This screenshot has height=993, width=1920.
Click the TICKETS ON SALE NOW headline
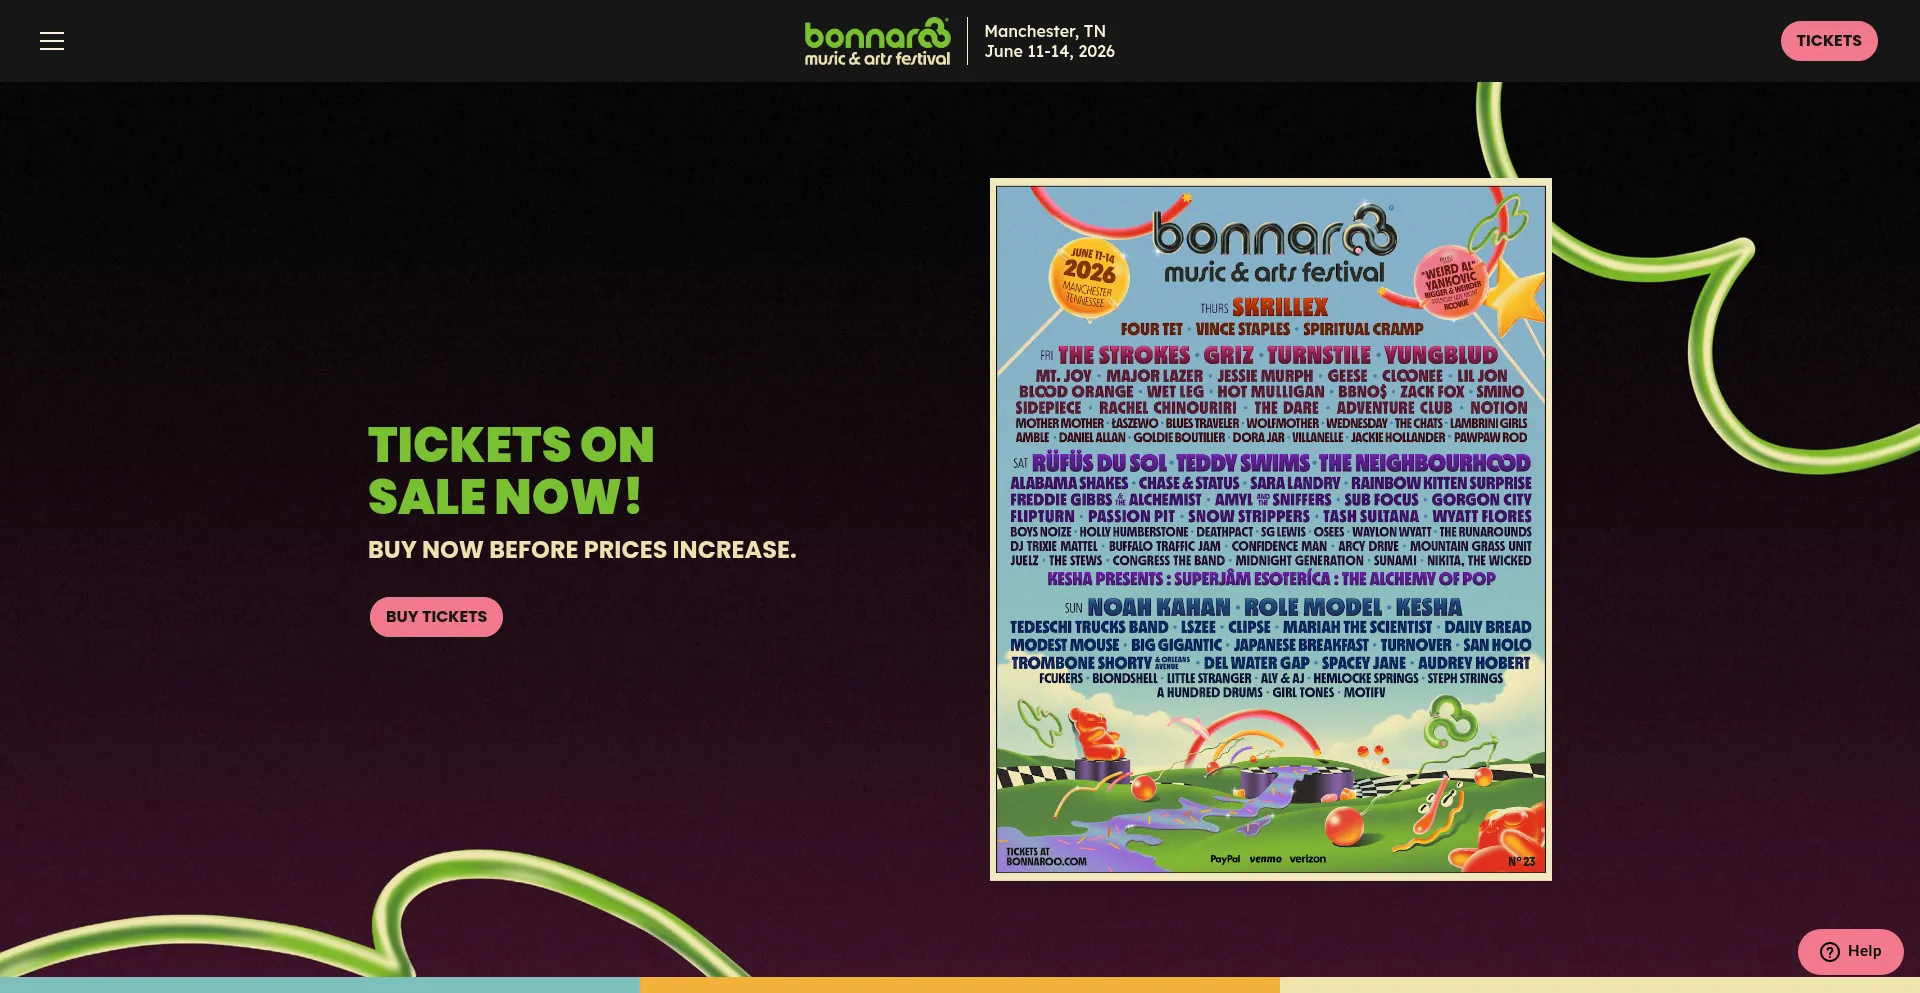[x=511, y=471]
